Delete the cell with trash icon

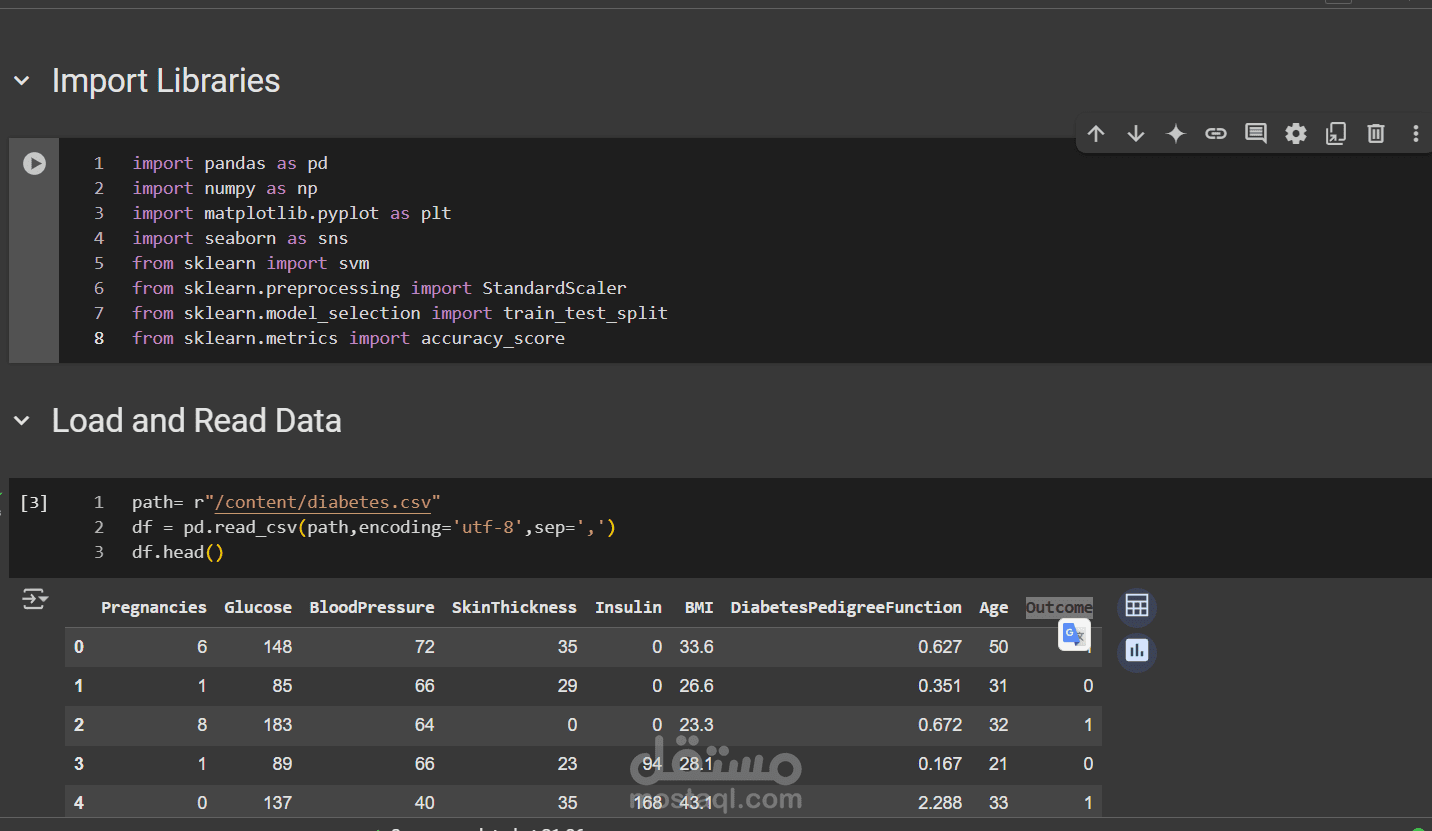[1376, 134]
